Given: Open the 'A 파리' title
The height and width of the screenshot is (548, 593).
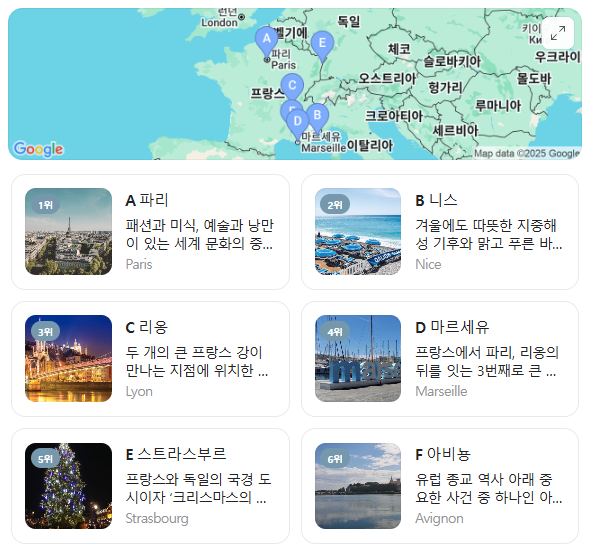Looking at the screenshot, I should click(147, 200).
